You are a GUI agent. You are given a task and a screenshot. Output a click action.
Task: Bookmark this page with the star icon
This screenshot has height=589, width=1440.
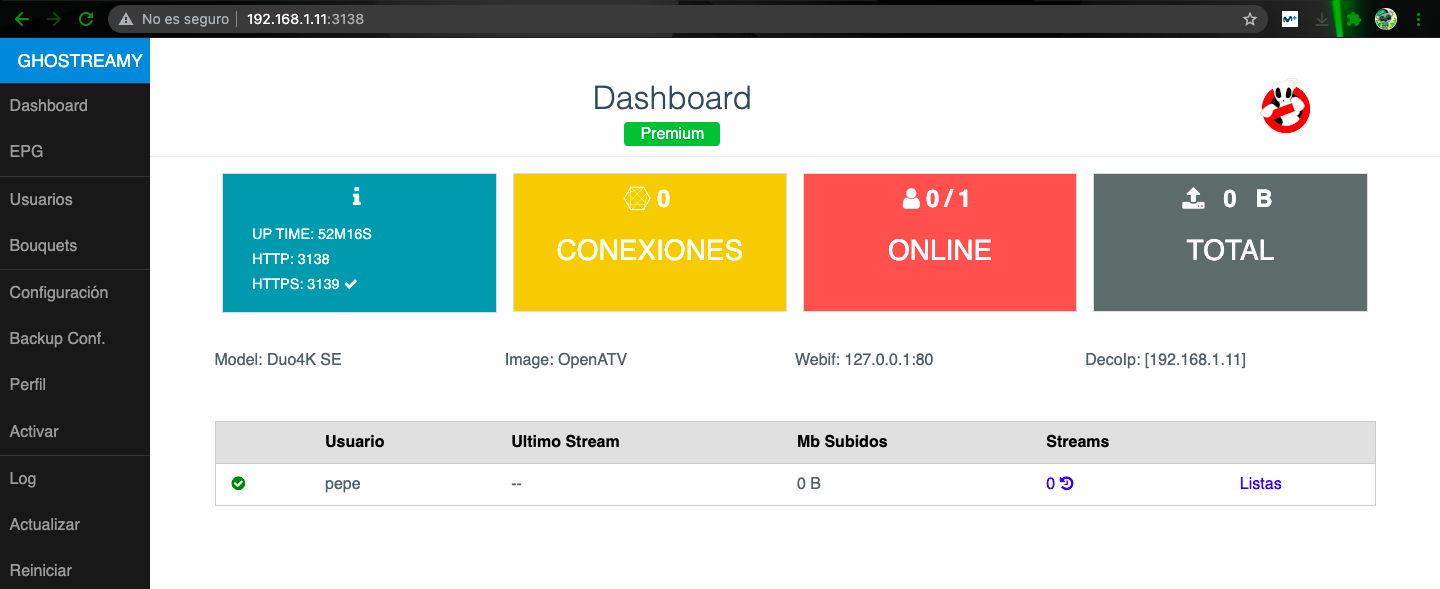[1249, 19]
